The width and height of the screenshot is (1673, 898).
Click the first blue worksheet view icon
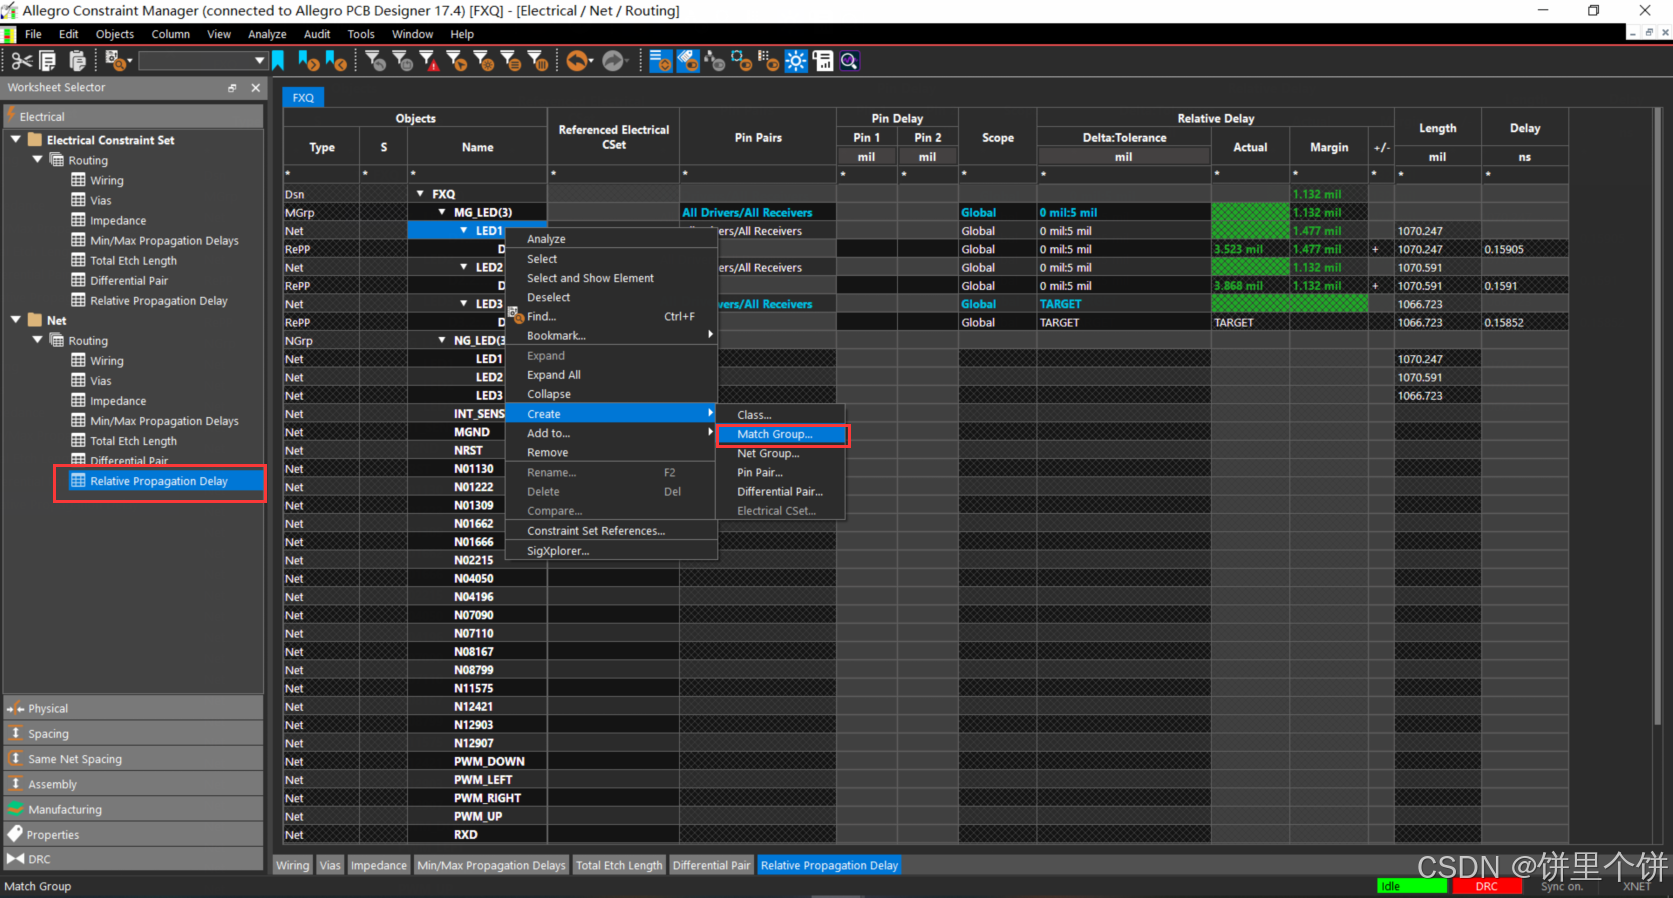pos(661,61)
